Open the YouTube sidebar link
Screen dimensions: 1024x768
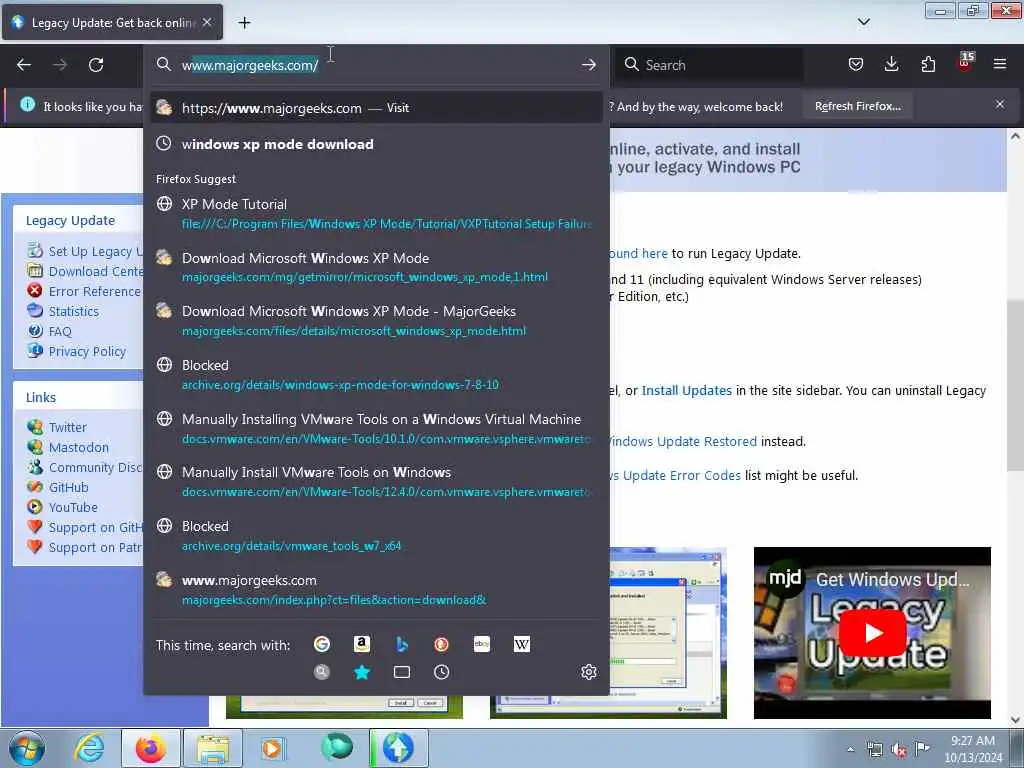click(73, 507)
